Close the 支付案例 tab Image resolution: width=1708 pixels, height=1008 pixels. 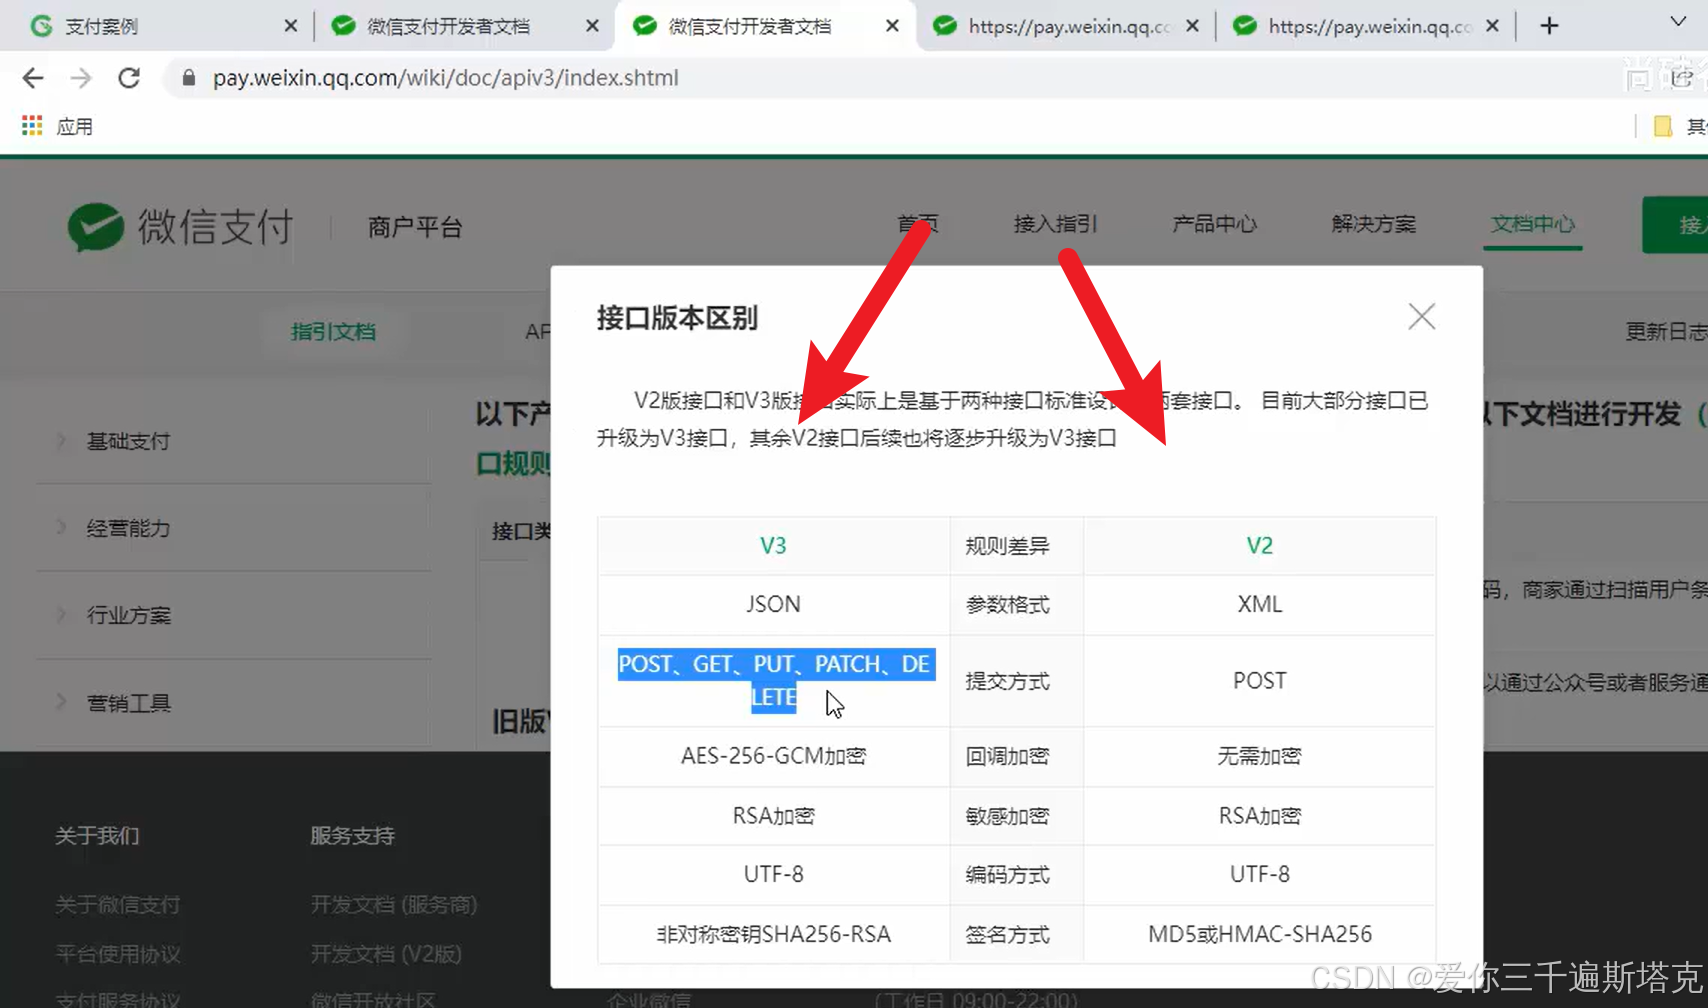pos(291,26)
